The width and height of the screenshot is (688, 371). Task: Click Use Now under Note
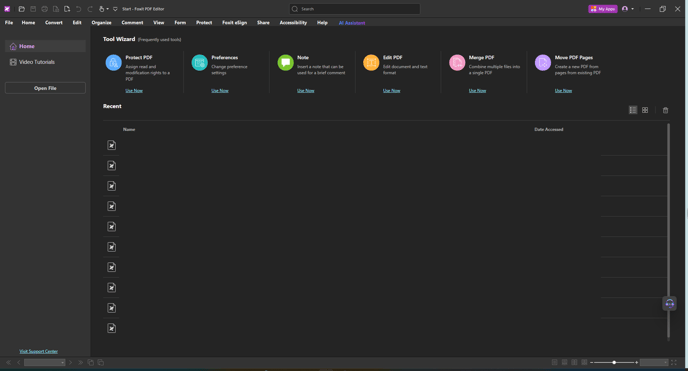[306, 90]
